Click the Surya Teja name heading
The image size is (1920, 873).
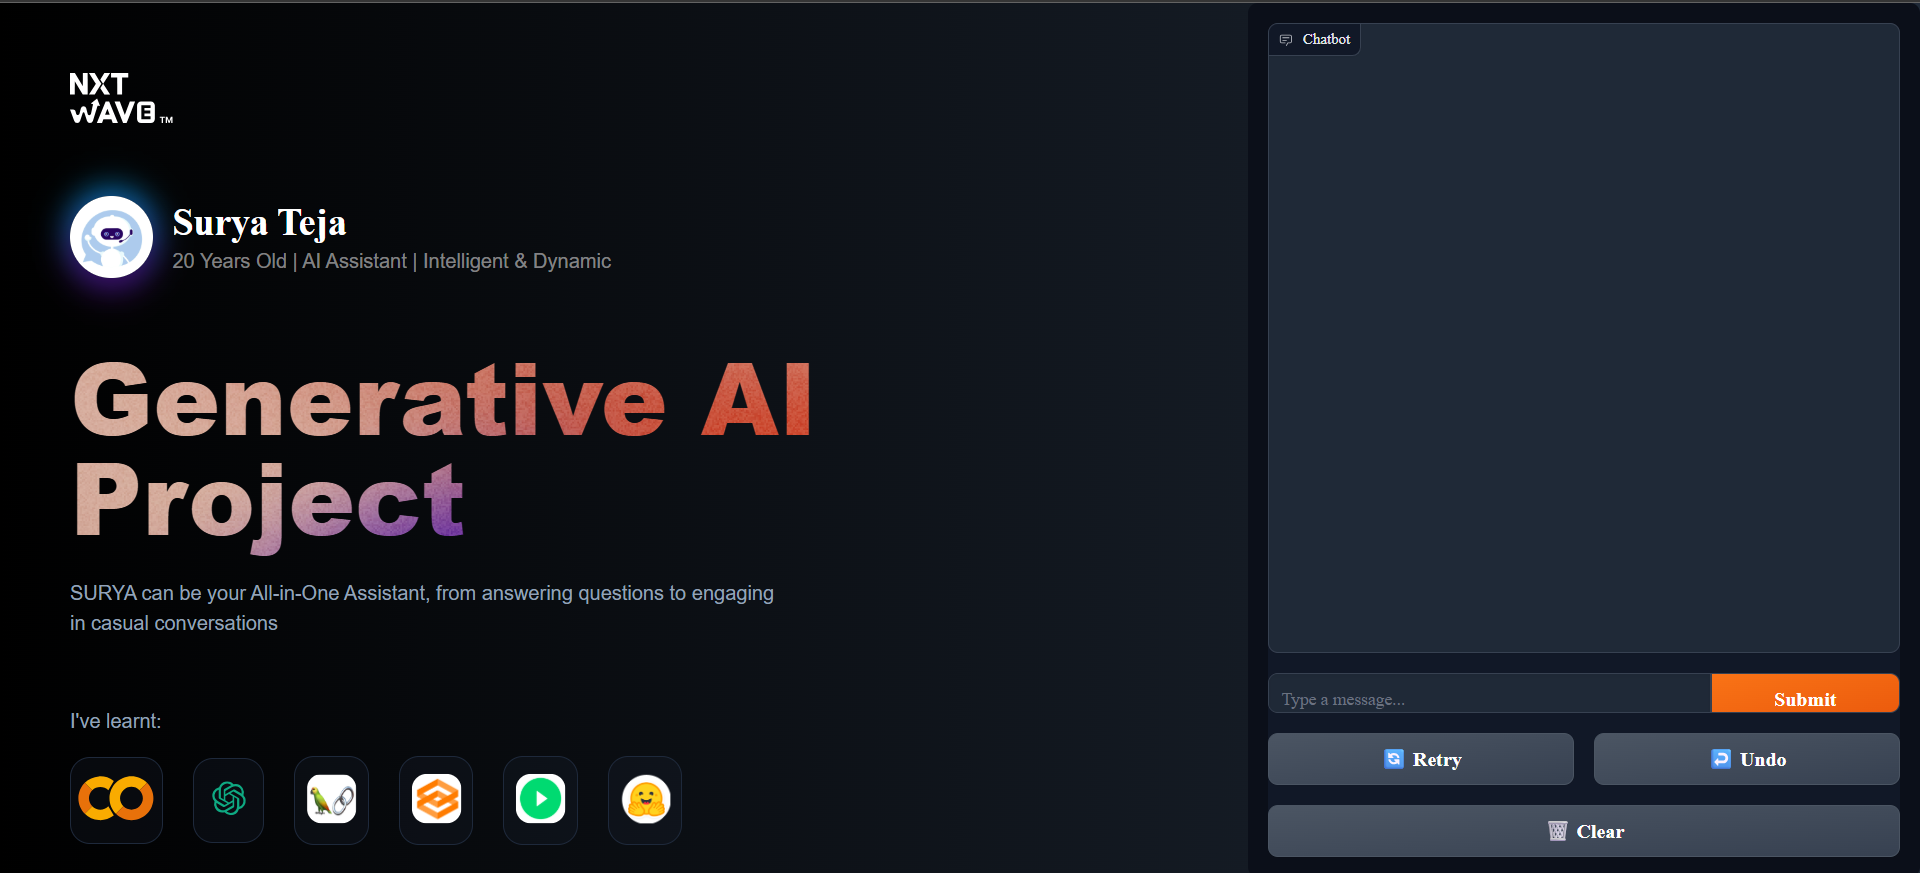(259, 222)
